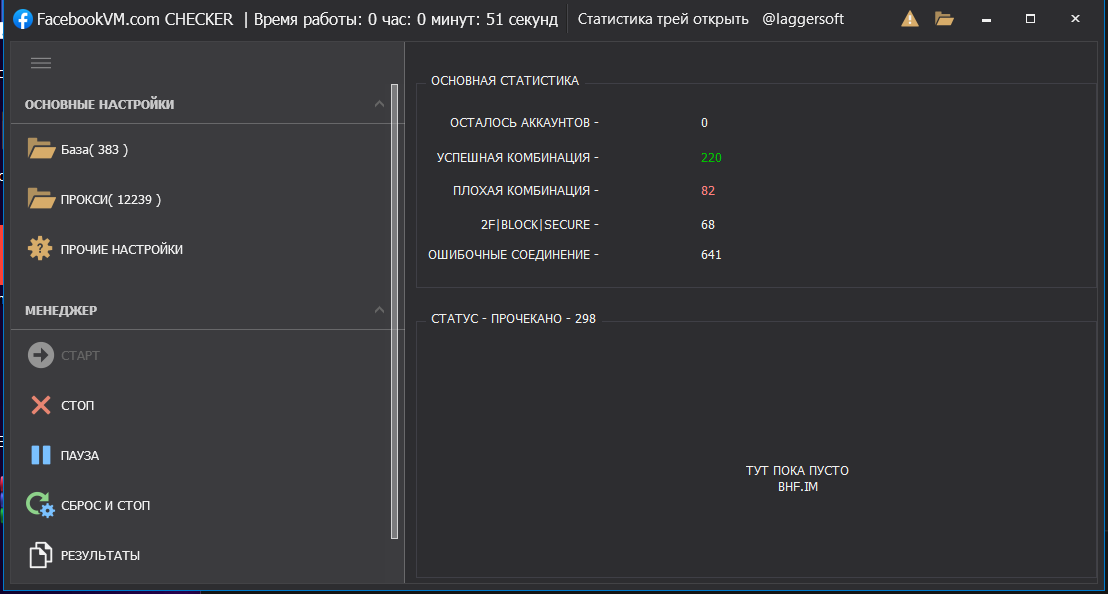Viewport: 1108px width, 594px height.
Task: Click the СБРОС И СТОП refresh icon
Action: pos(40,505)
